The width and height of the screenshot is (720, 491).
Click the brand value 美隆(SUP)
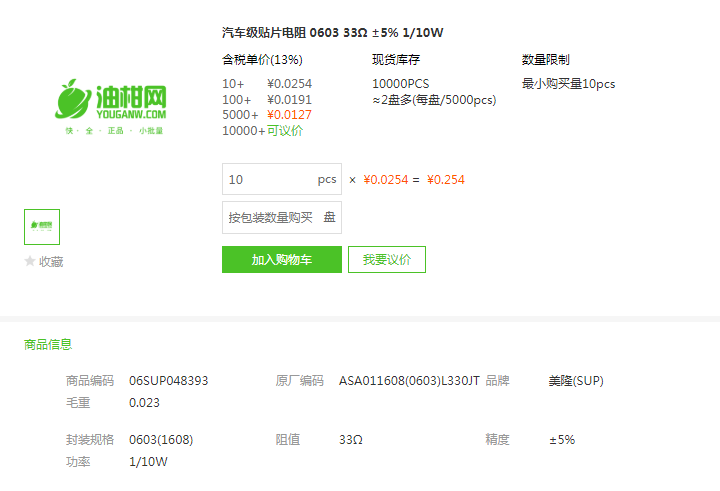(x=576, y=381)
